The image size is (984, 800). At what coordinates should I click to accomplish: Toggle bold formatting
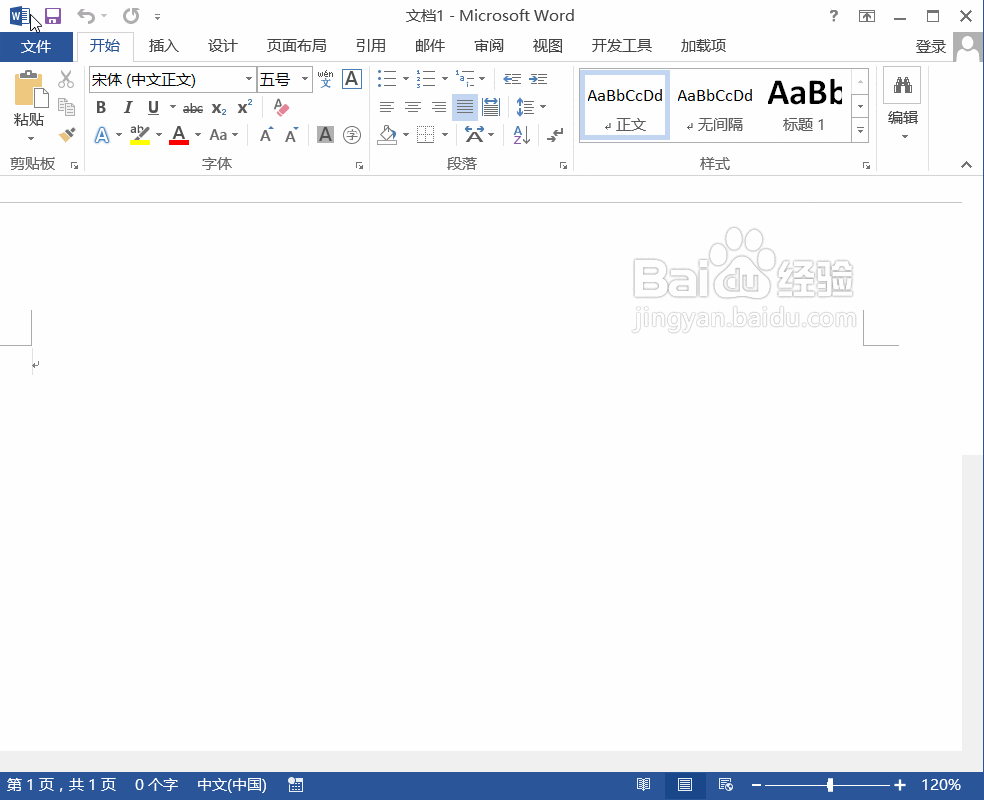coord(101,107)
